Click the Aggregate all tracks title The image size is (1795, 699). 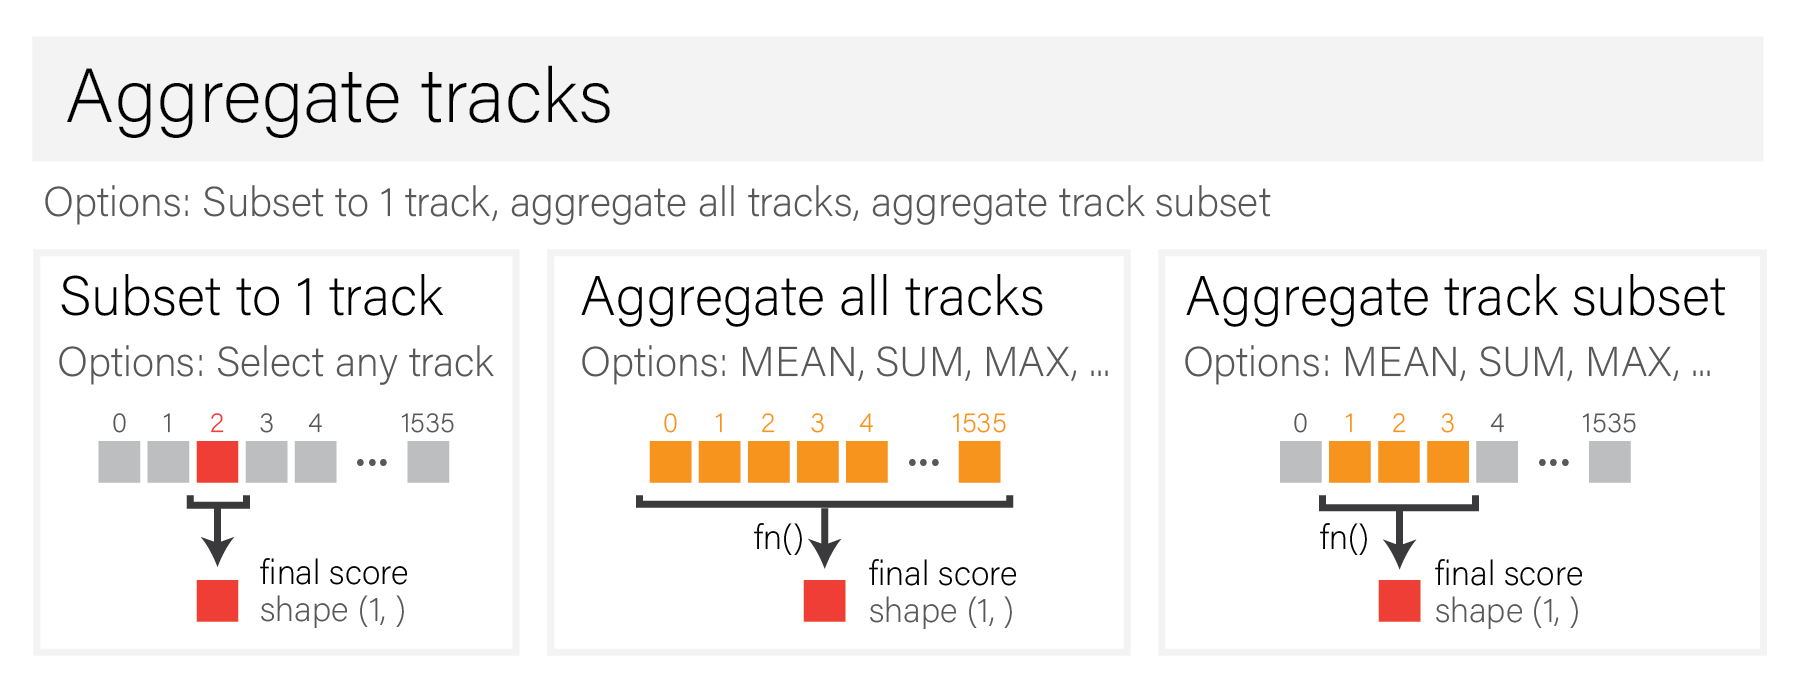[x=812, y=297]
